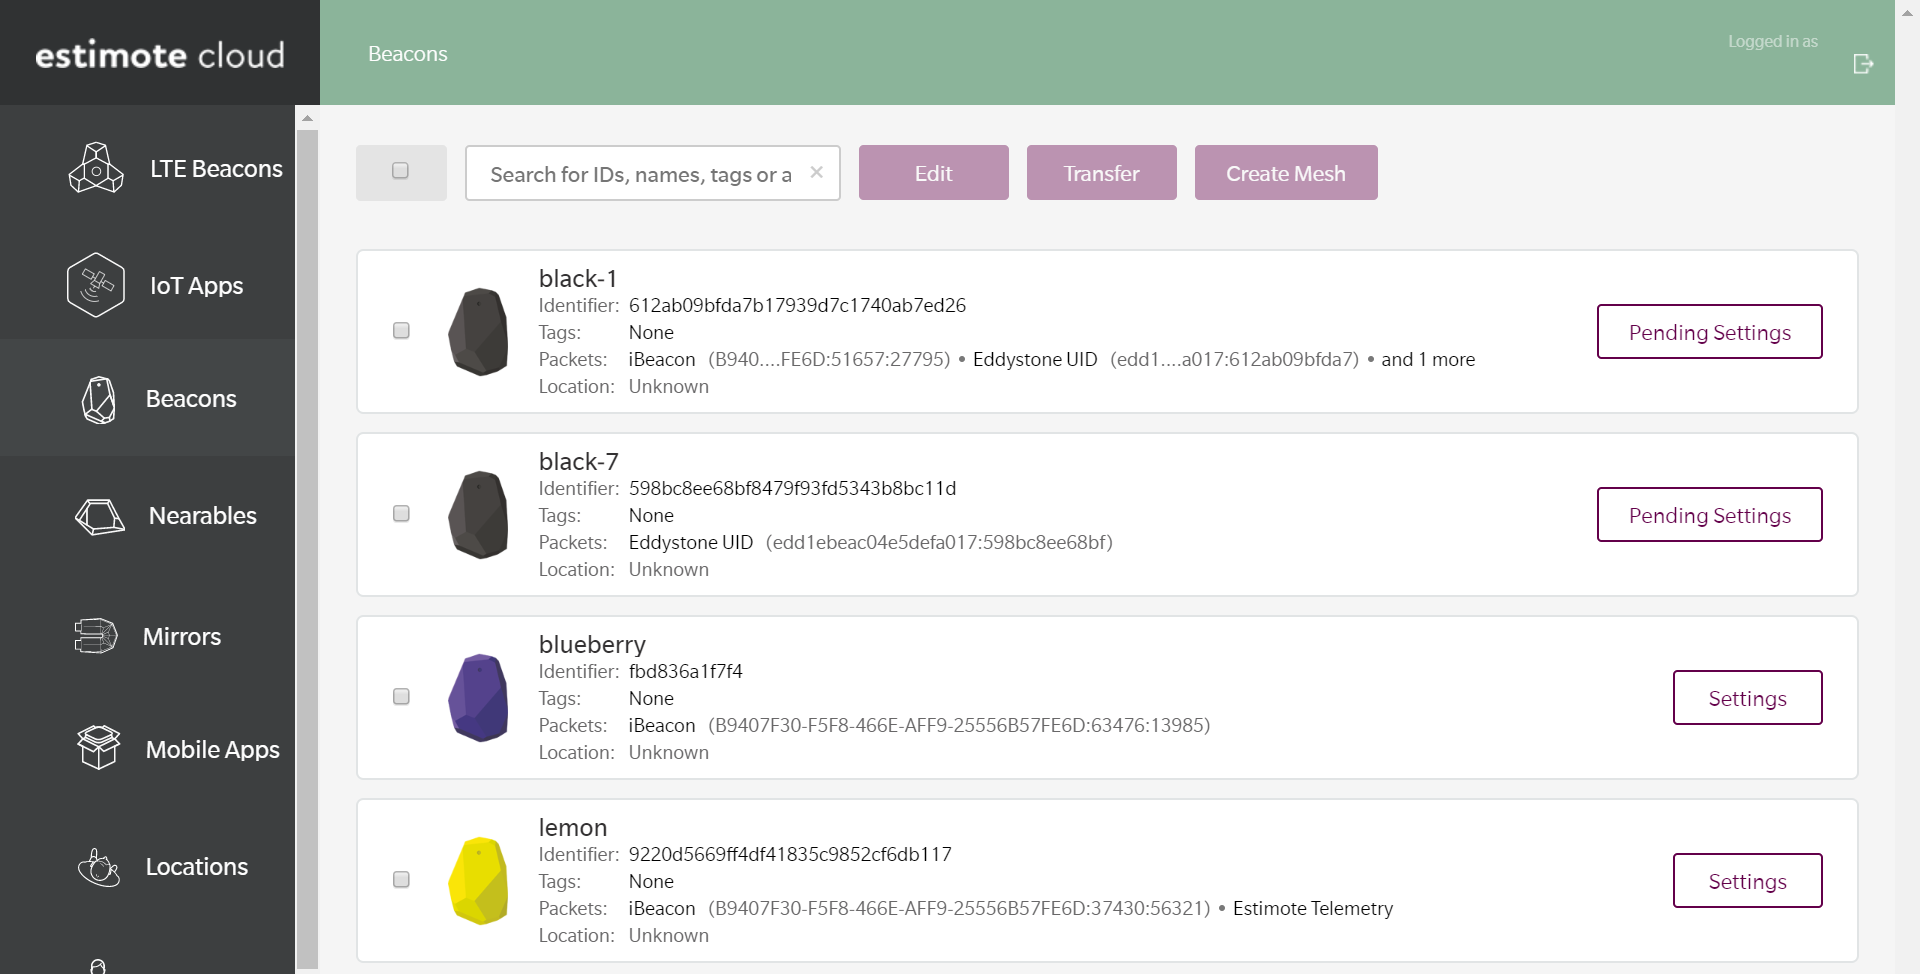Click the IoT Apps satellite icon
Screen dimensions: 1920x974
pyautogui.click(x=96, y=285)
